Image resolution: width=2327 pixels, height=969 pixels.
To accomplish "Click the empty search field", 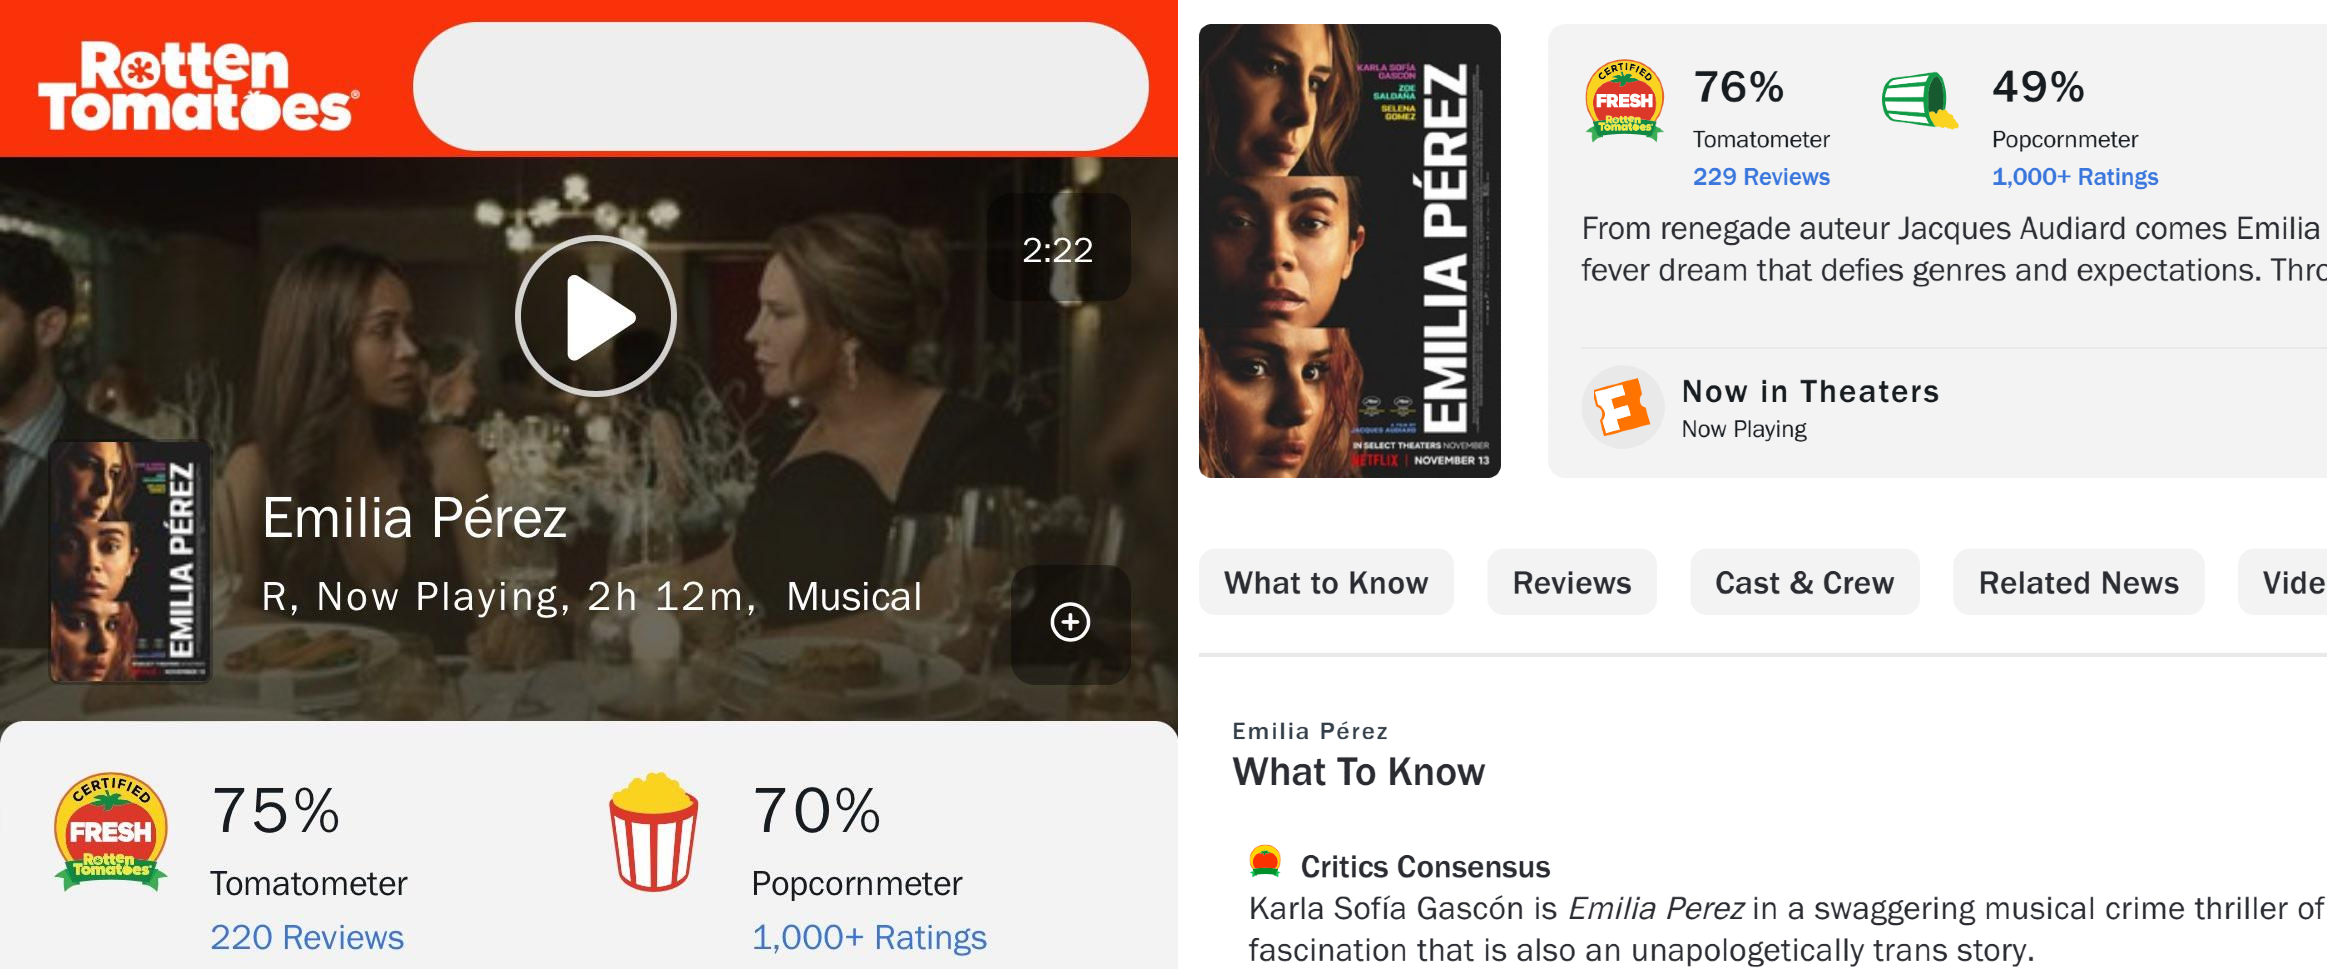I will tap(781, 87).
